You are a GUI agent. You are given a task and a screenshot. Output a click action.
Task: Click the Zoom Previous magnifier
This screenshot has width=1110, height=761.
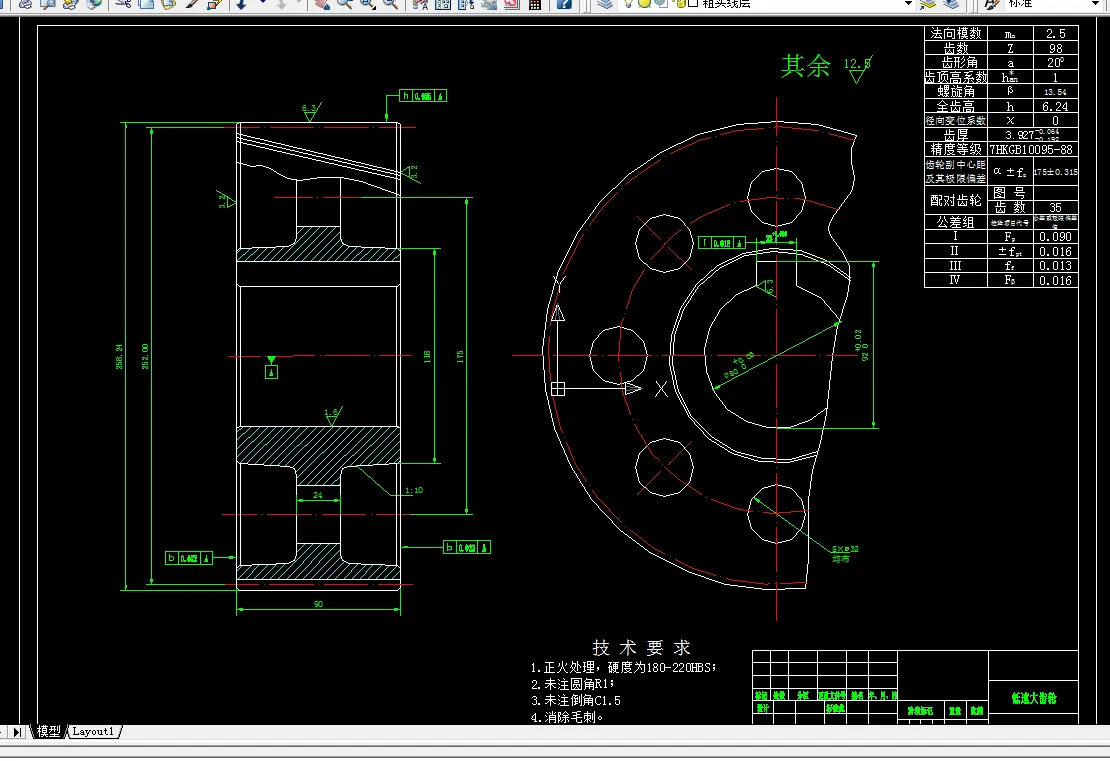coord(390,4)
